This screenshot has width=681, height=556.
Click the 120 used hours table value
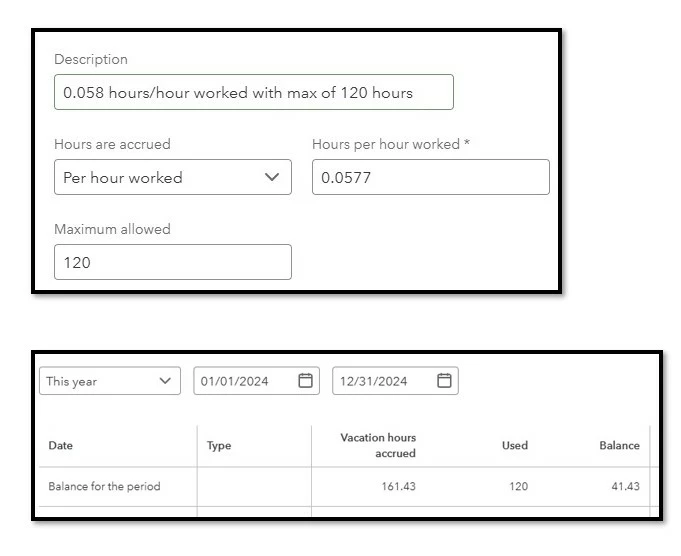click(518, 486)
